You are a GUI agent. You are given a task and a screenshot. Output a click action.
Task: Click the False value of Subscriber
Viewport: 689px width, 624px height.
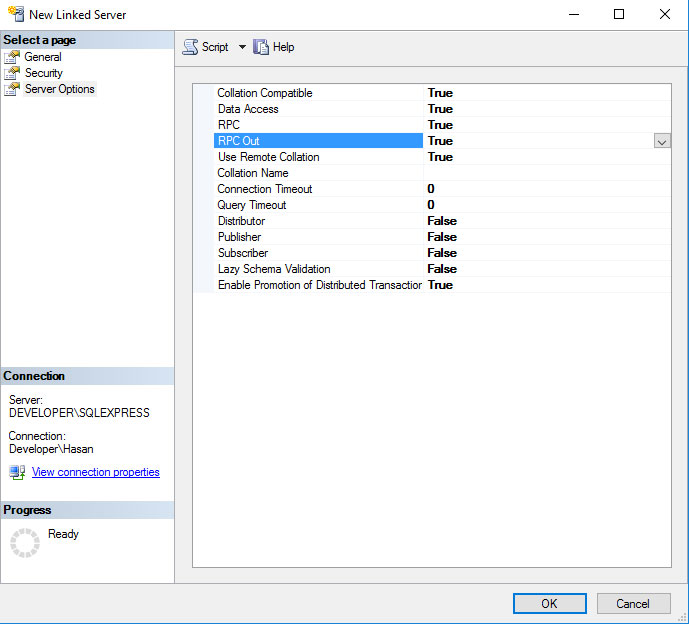click(x=442, y=253)
